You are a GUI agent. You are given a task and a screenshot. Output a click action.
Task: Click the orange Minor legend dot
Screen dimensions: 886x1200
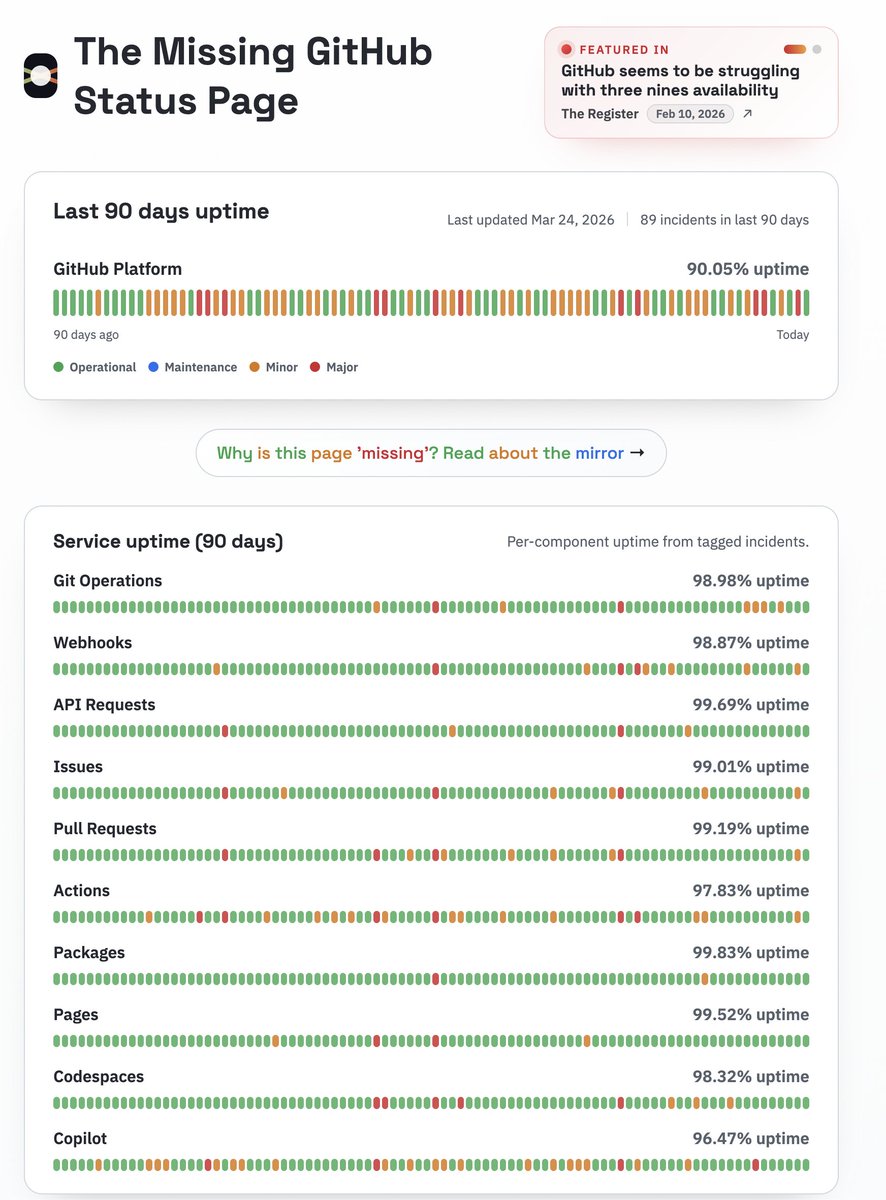tap(255, 367)
